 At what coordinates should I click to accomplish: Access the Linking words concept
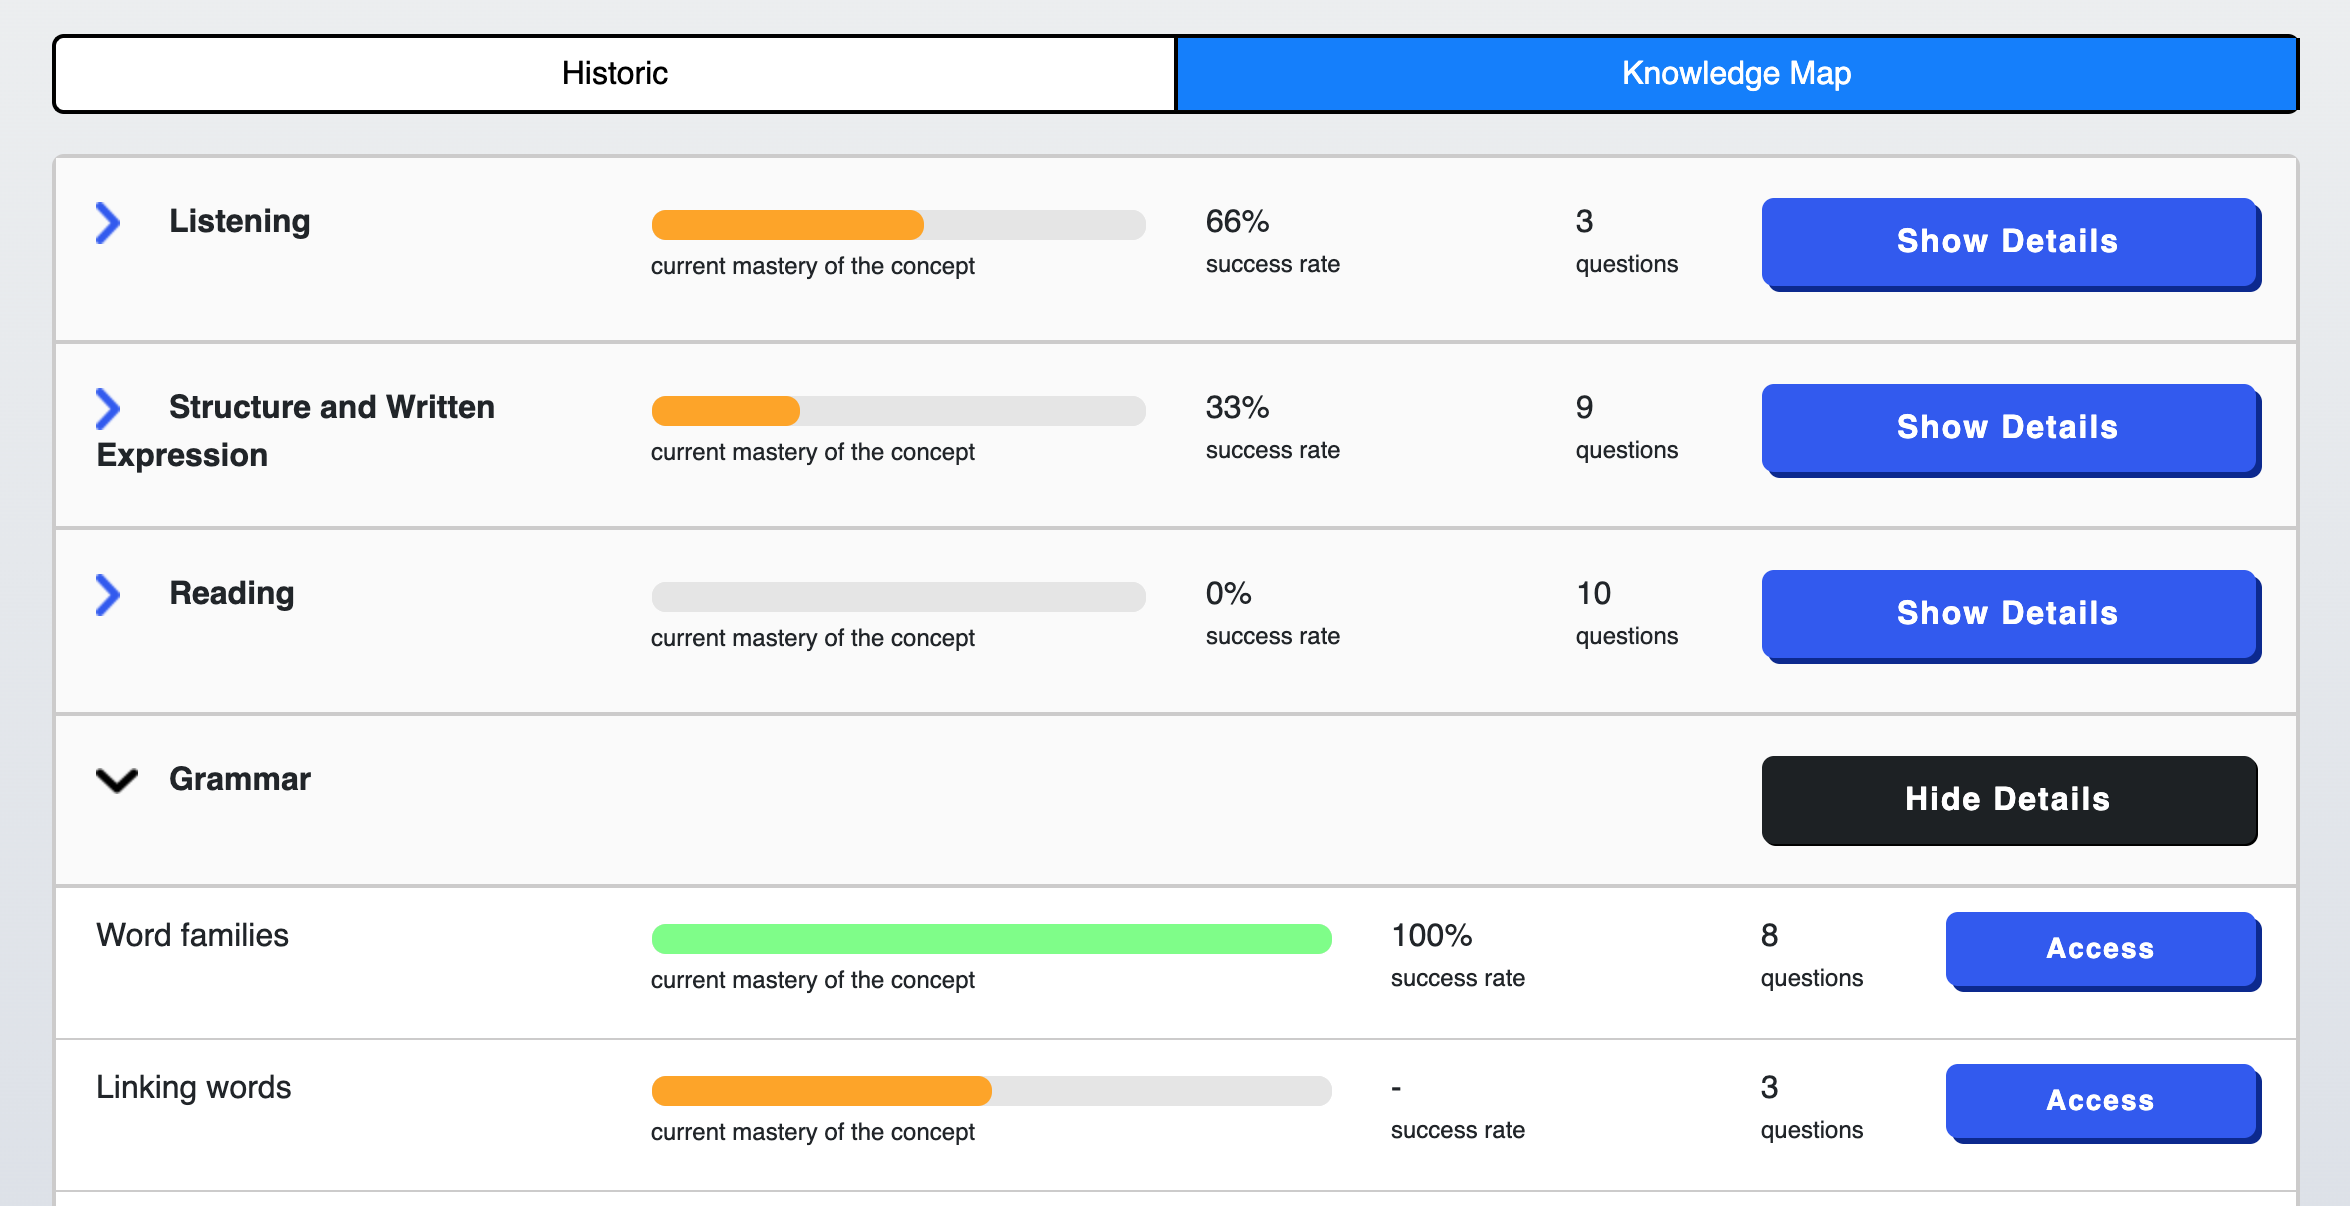click(2100, 1101)
